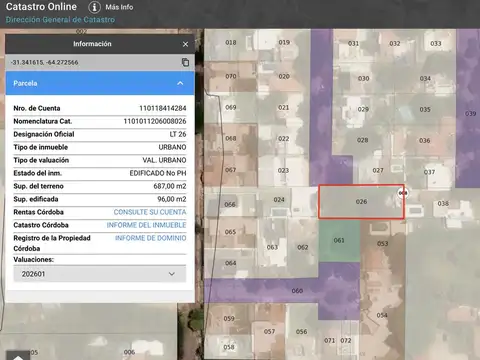Click the Más Info label
Screen dimensions: 480x360
(119, 7)
